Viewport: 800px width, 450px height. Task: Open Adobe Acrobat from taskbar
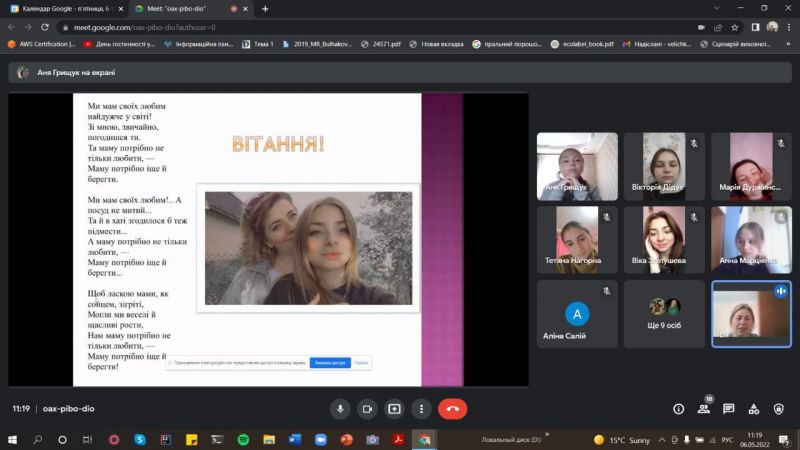[x=398, y=439]
